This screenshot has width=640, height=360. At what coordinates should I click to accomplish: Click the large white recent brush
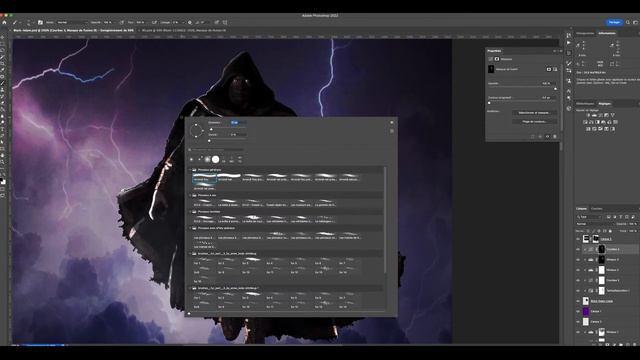(x=216, y=160)
